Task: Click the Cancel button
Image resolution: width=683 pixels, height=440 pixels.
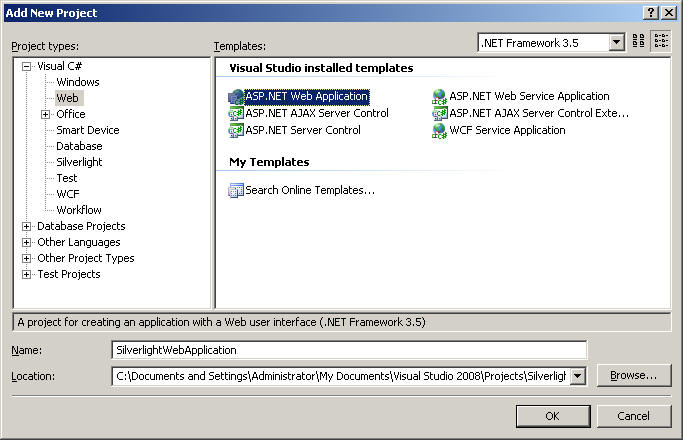Action: pyautogui.click(x=634, y=416)
